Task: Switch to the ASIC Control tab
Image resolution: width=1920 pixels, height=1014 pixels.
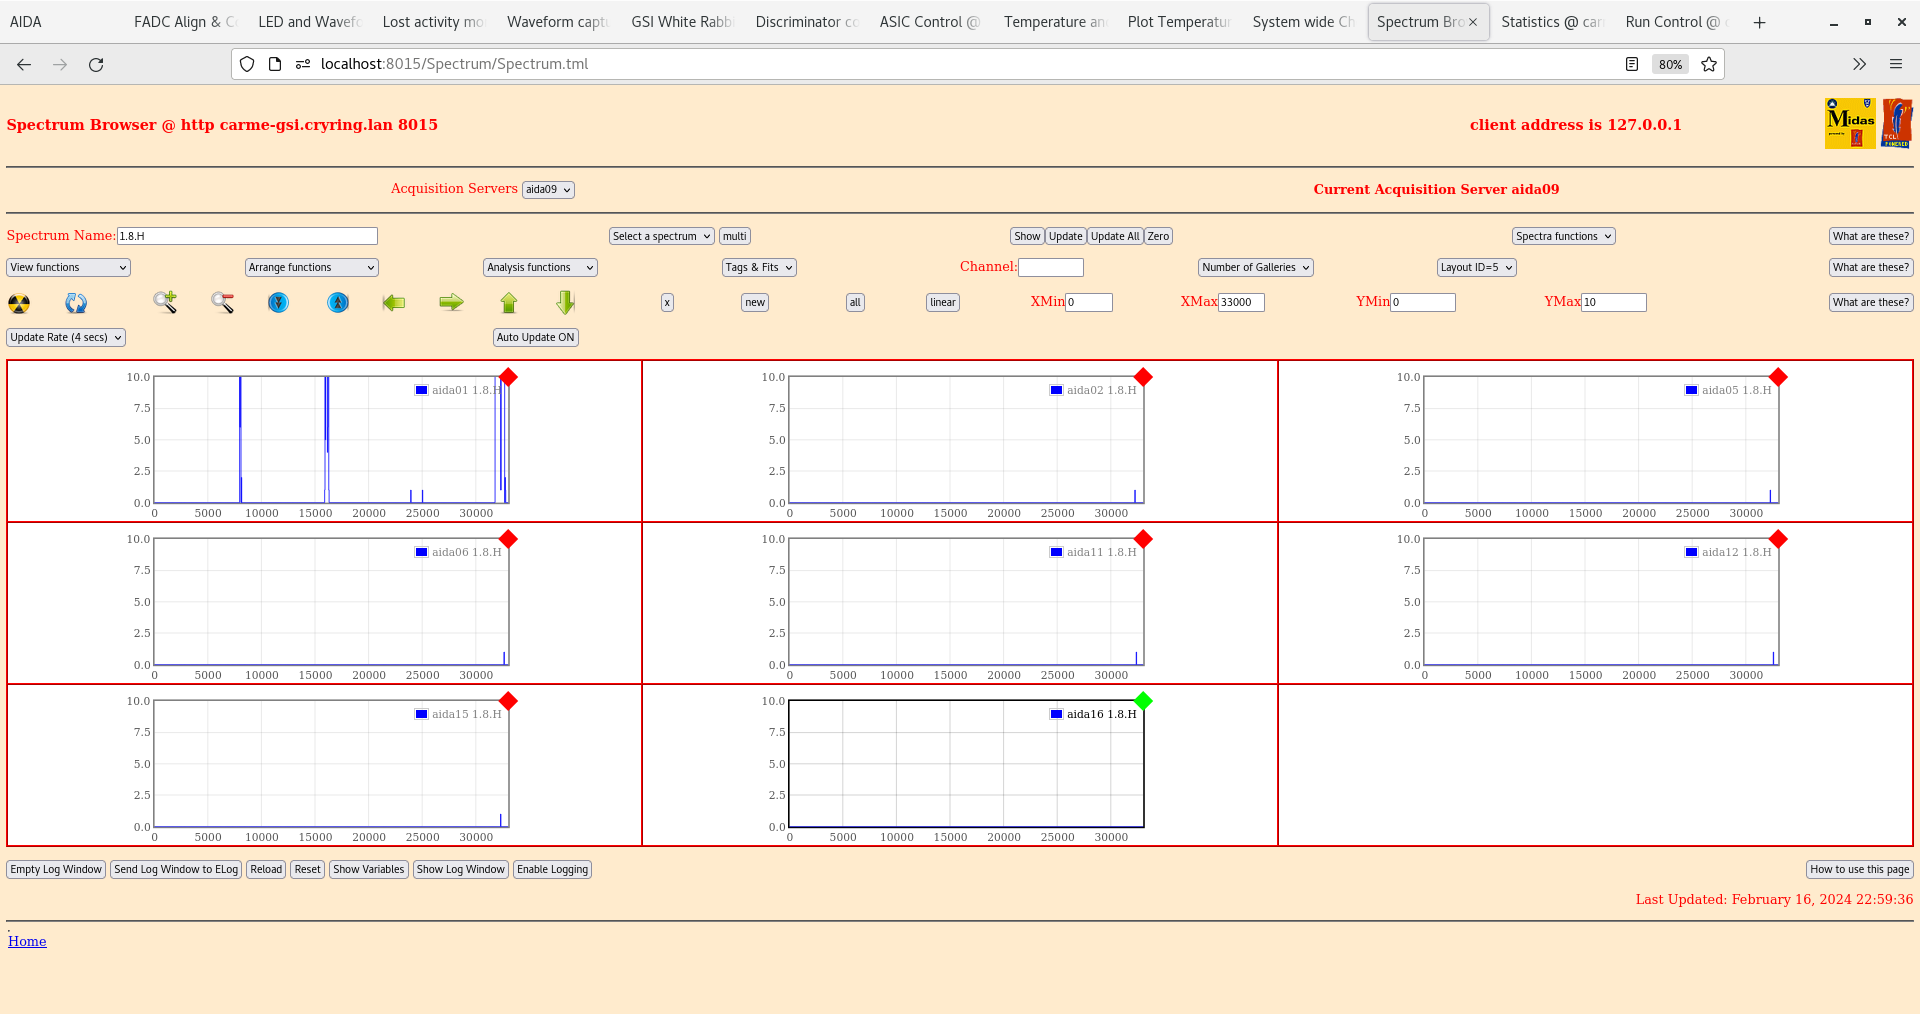Action: (929, 22)
